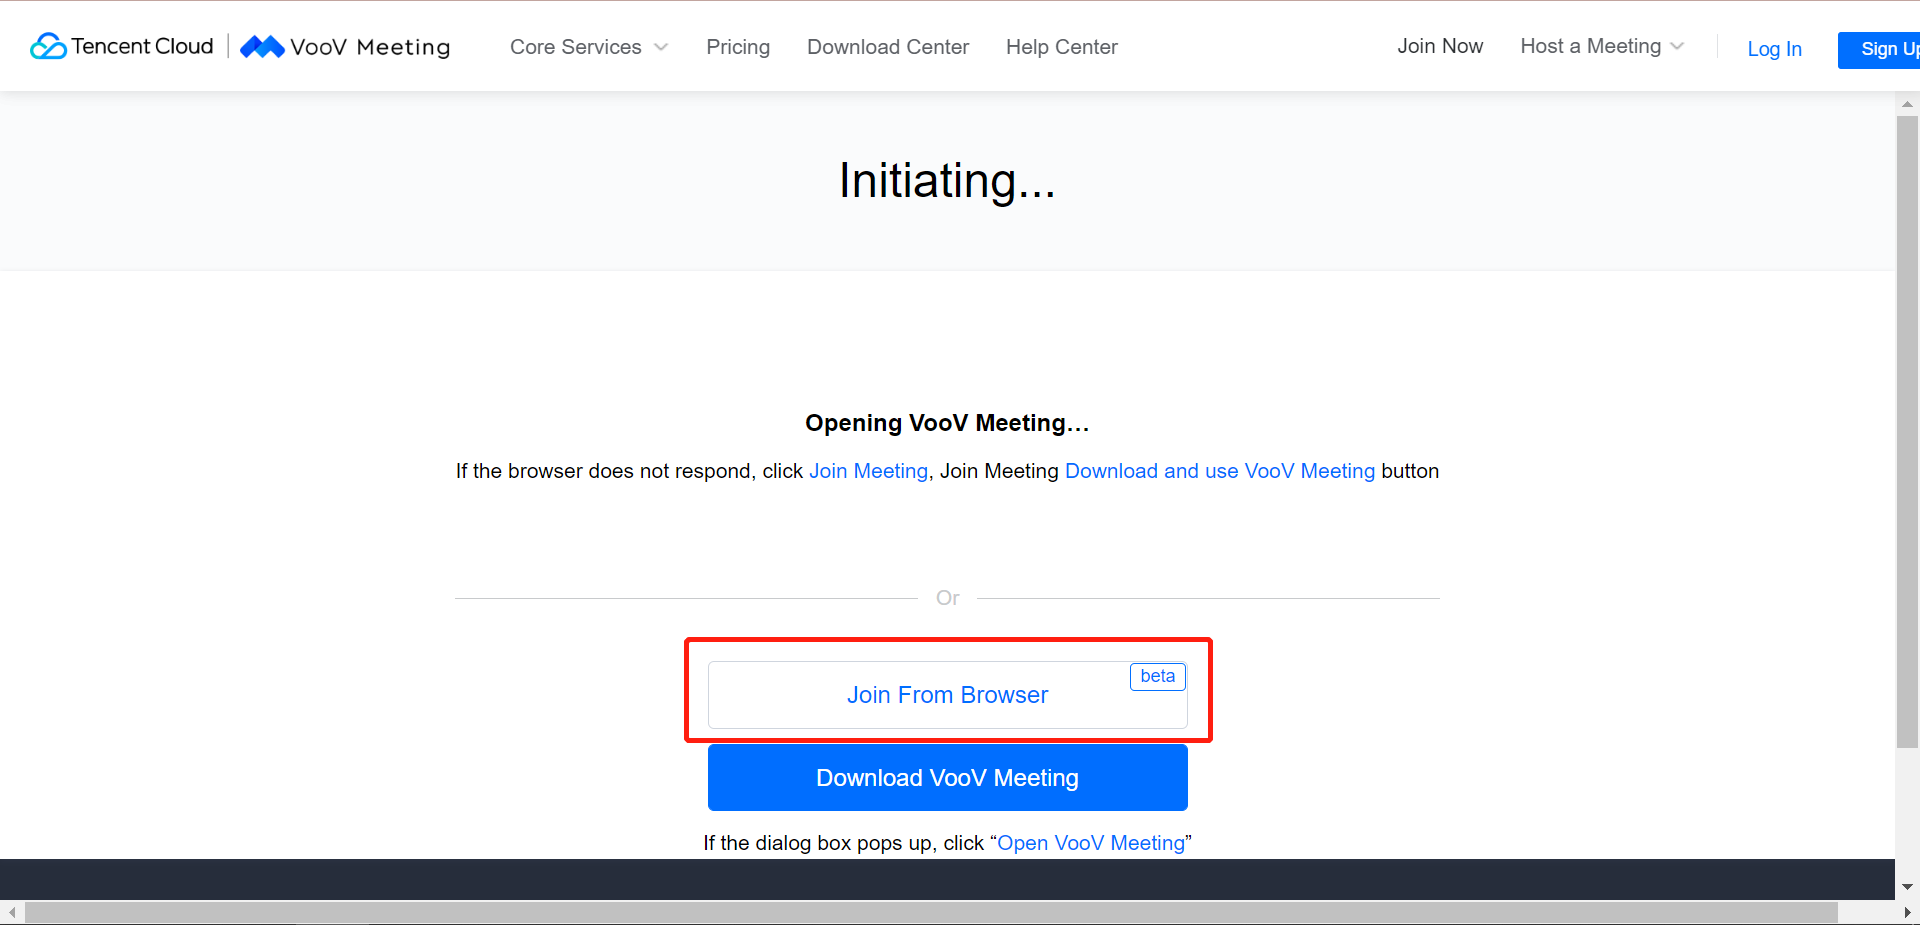Click the Tencent Cloud logo
This screenshot has height=925, width=1920.
pos(122,46)
